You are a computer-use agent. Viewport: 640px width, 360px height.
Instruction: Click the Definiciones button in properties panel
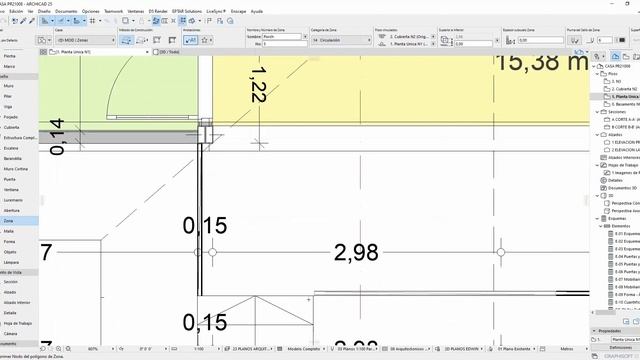coord(621,348)
